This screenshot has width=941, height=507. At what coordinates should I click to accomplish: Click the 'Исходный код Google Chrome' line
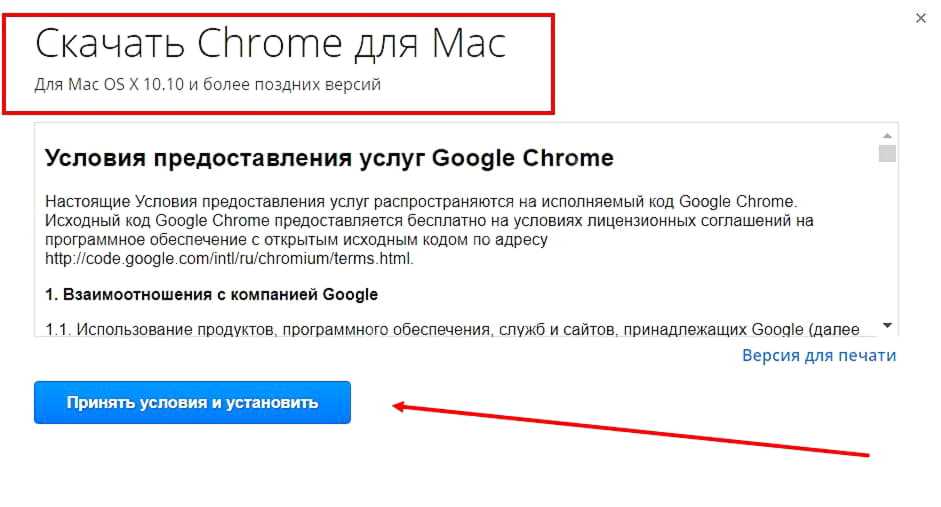pyautogui.click(x=429, y=220)
